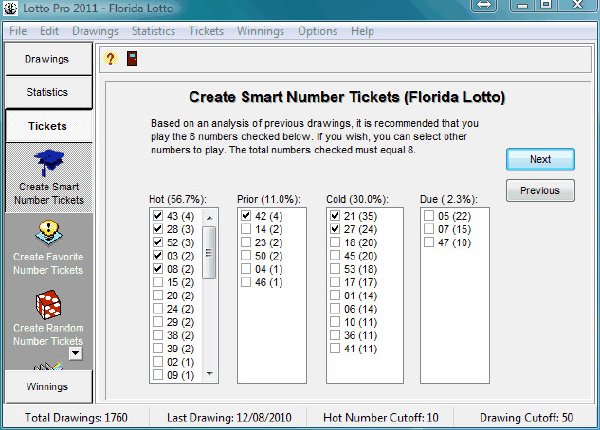600x430 pixels.
Task: Open the Drawings menu
Action: click(x=95, y=31)
